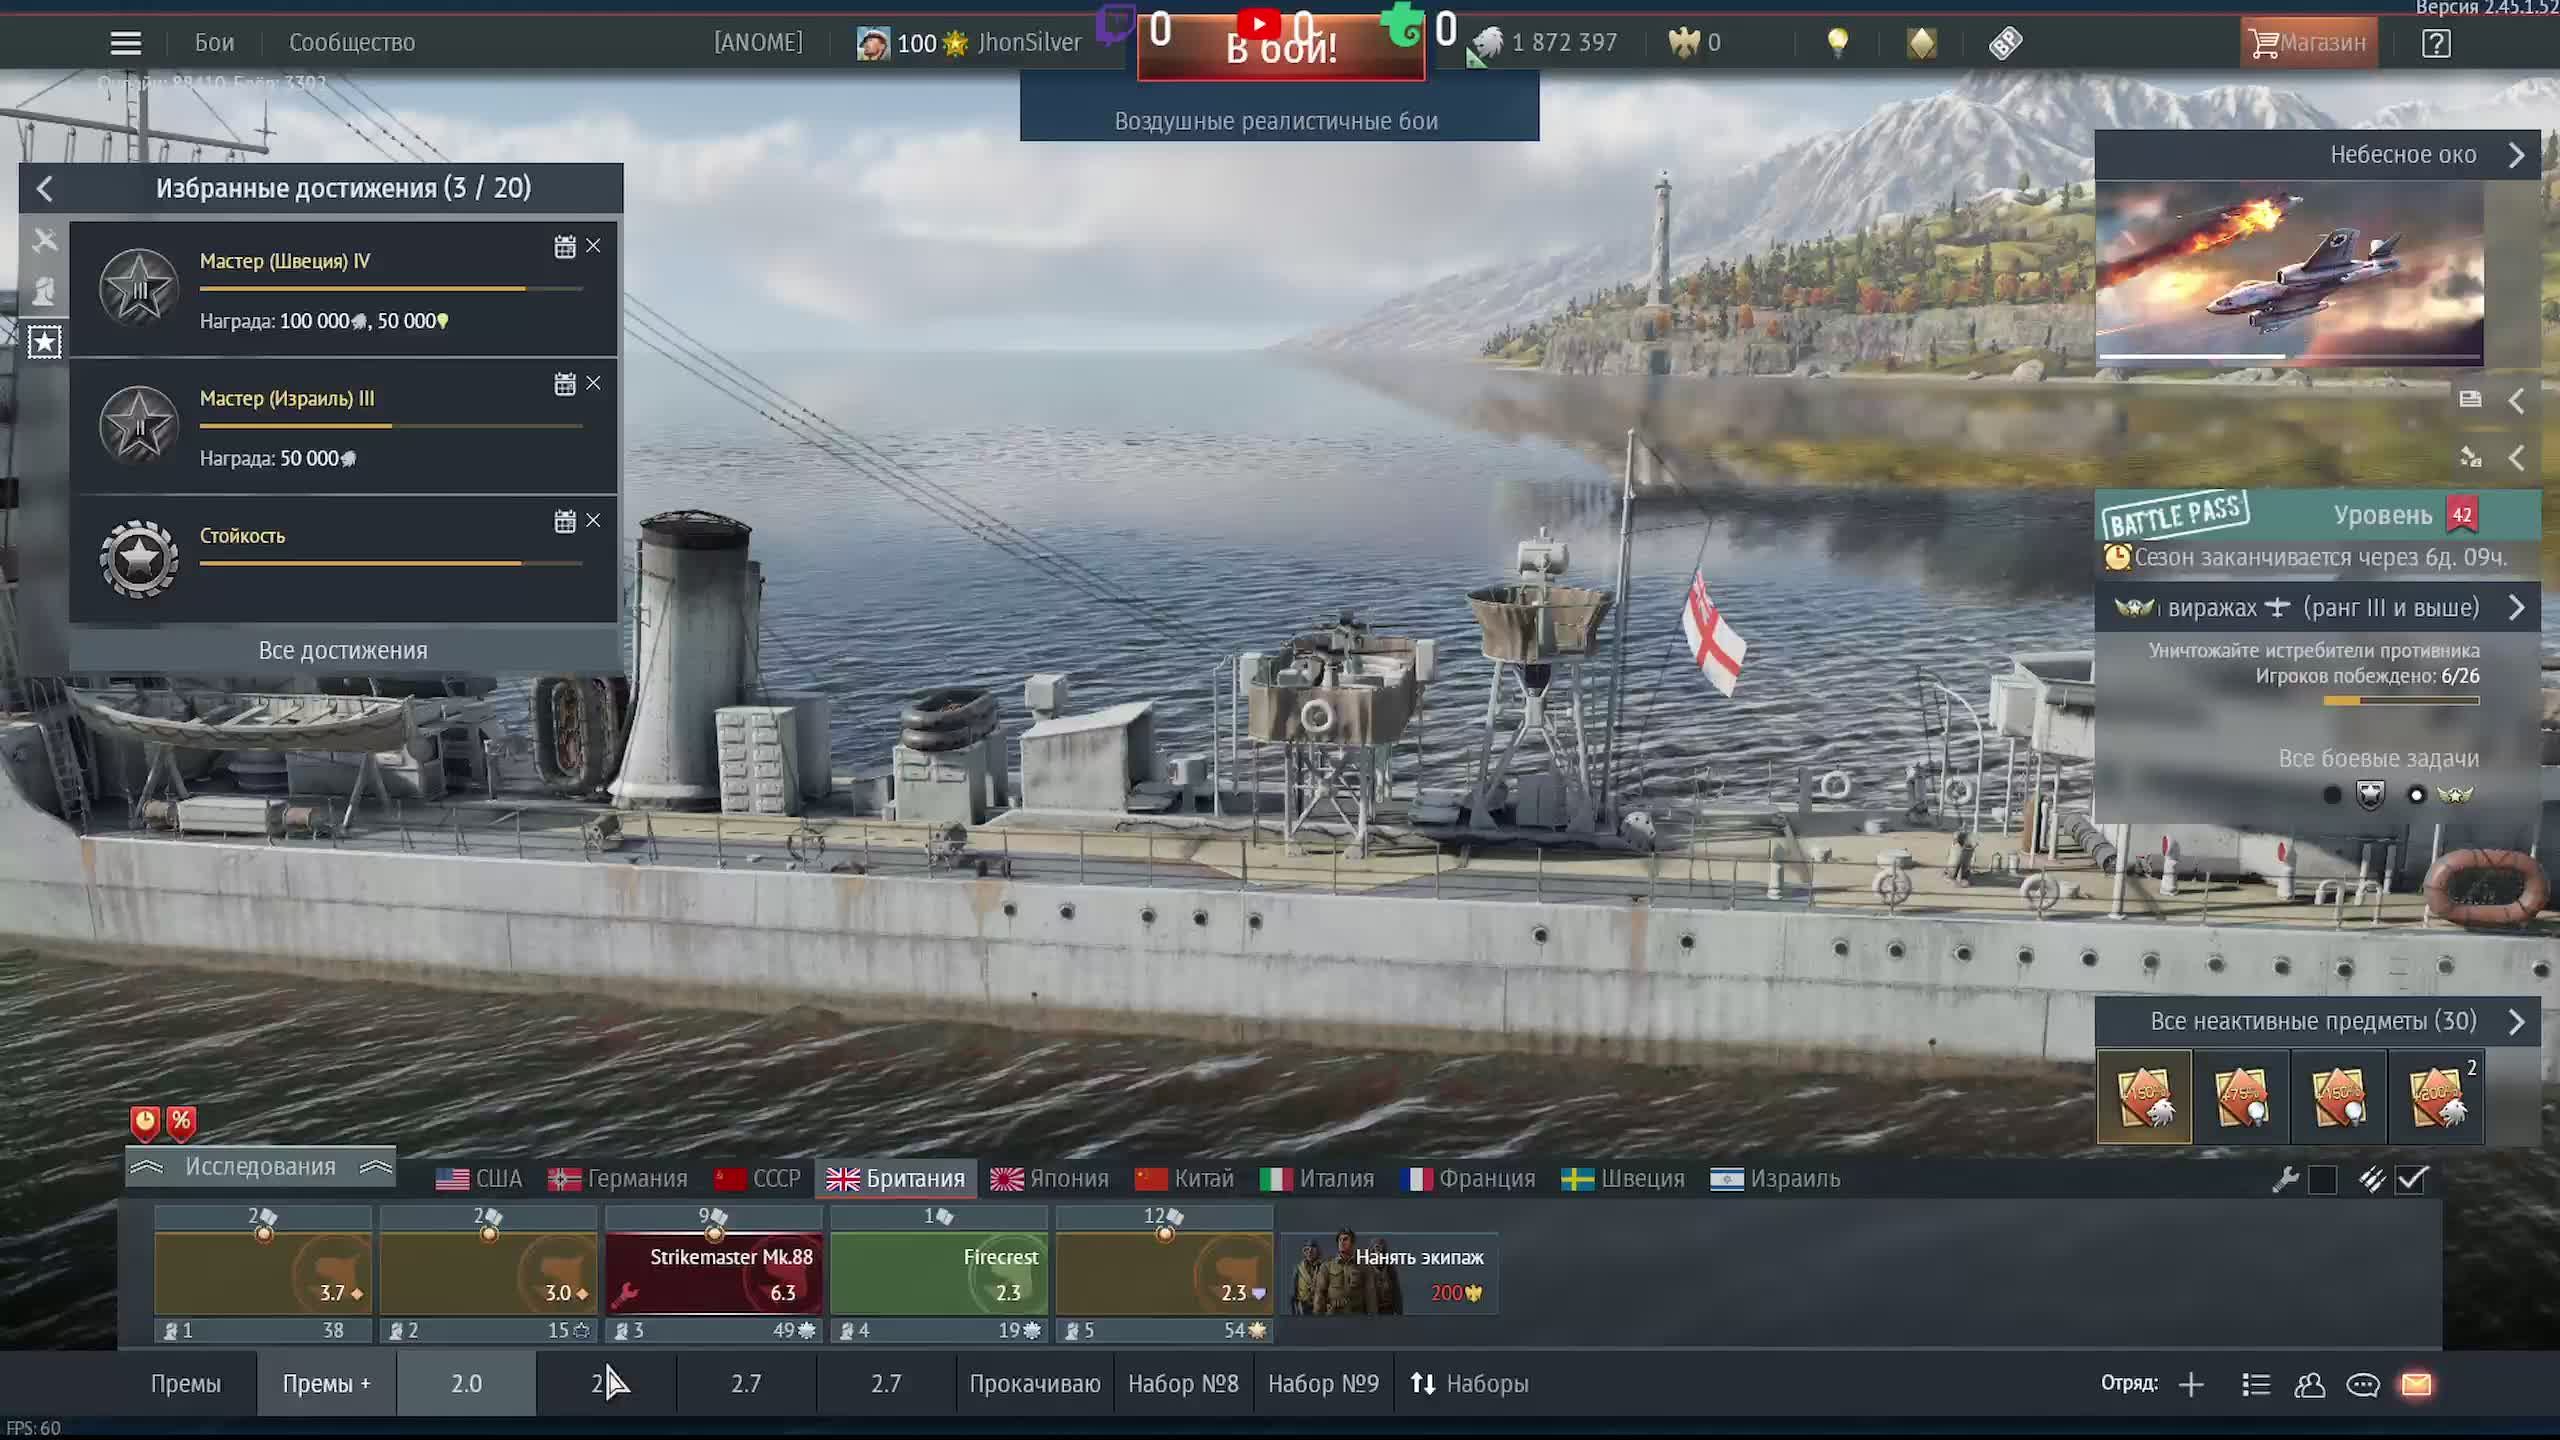Collapse the Избранные достижения panel with back arrow
The image size is (2560, 1440).
pyautogui.click(x=45, y=188)
